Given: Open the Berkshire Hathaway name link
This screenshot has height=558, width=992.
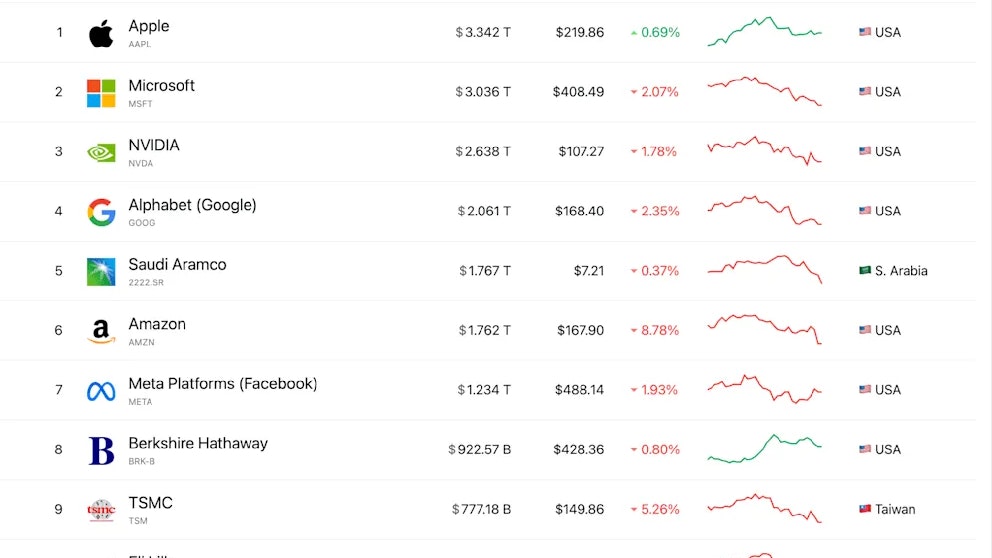Looking at the screenshot, I should coord(198,443).
